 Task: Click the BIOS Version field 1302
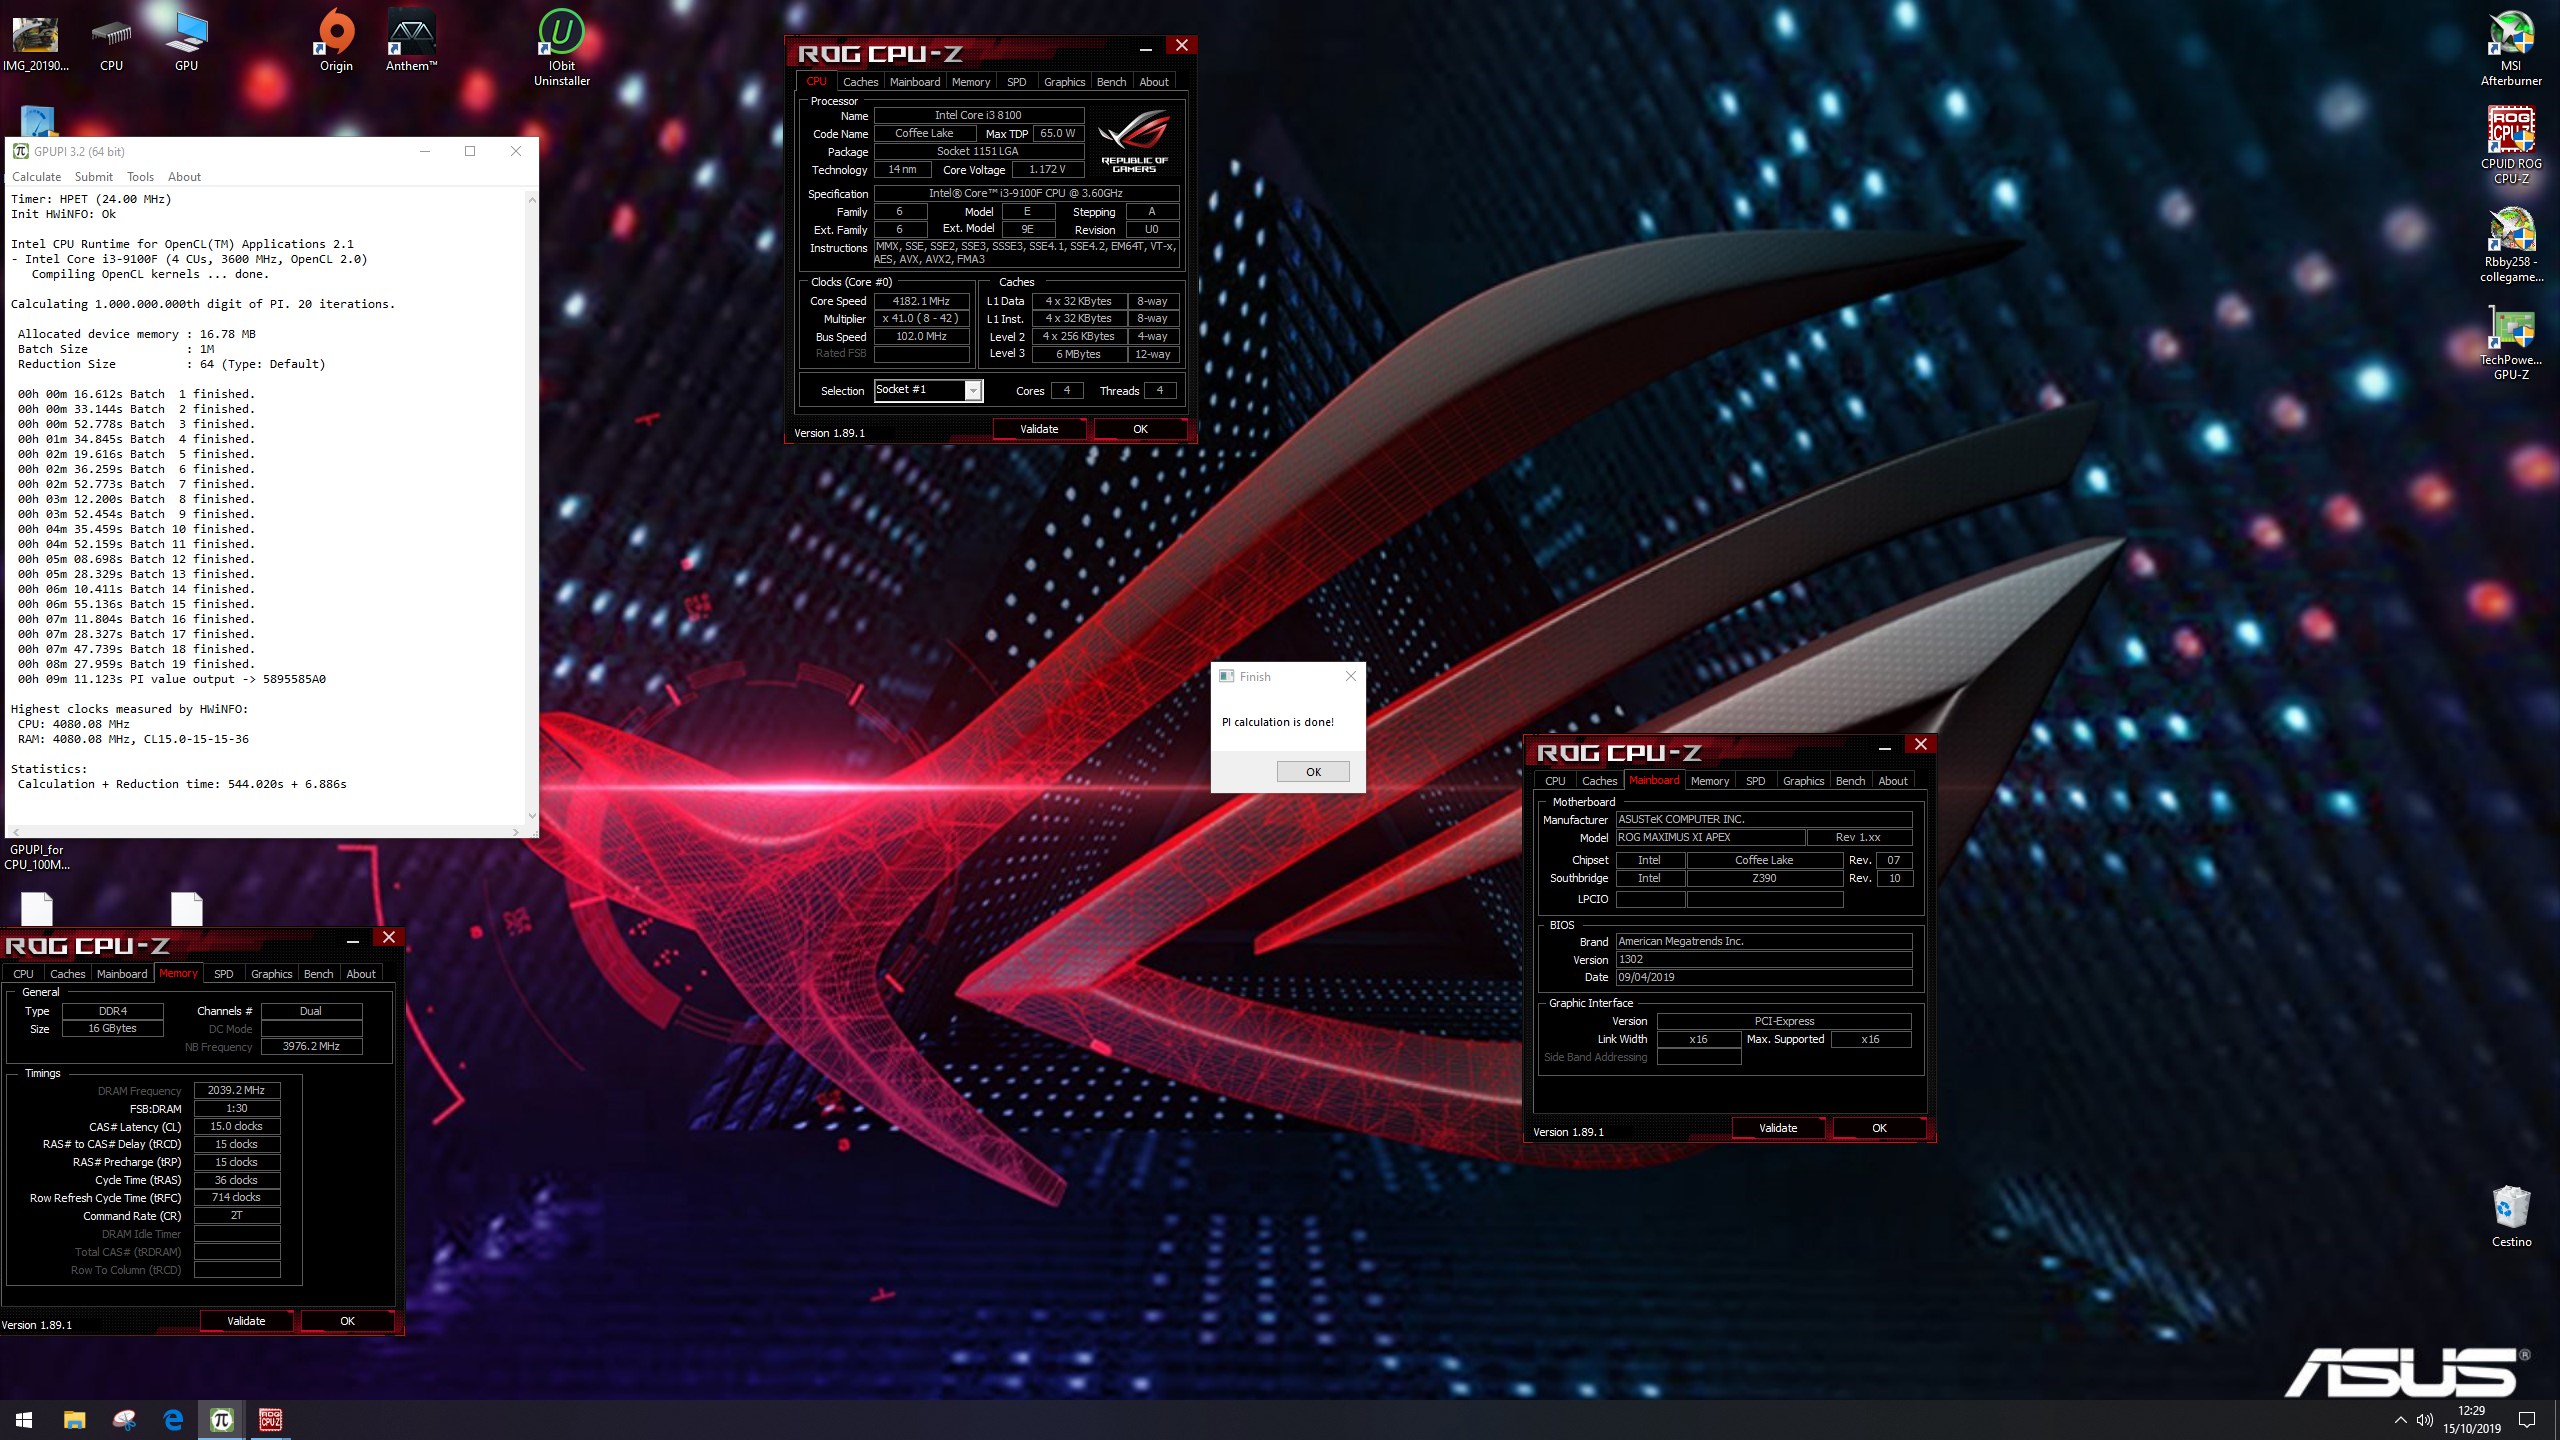click(1764, 960)
